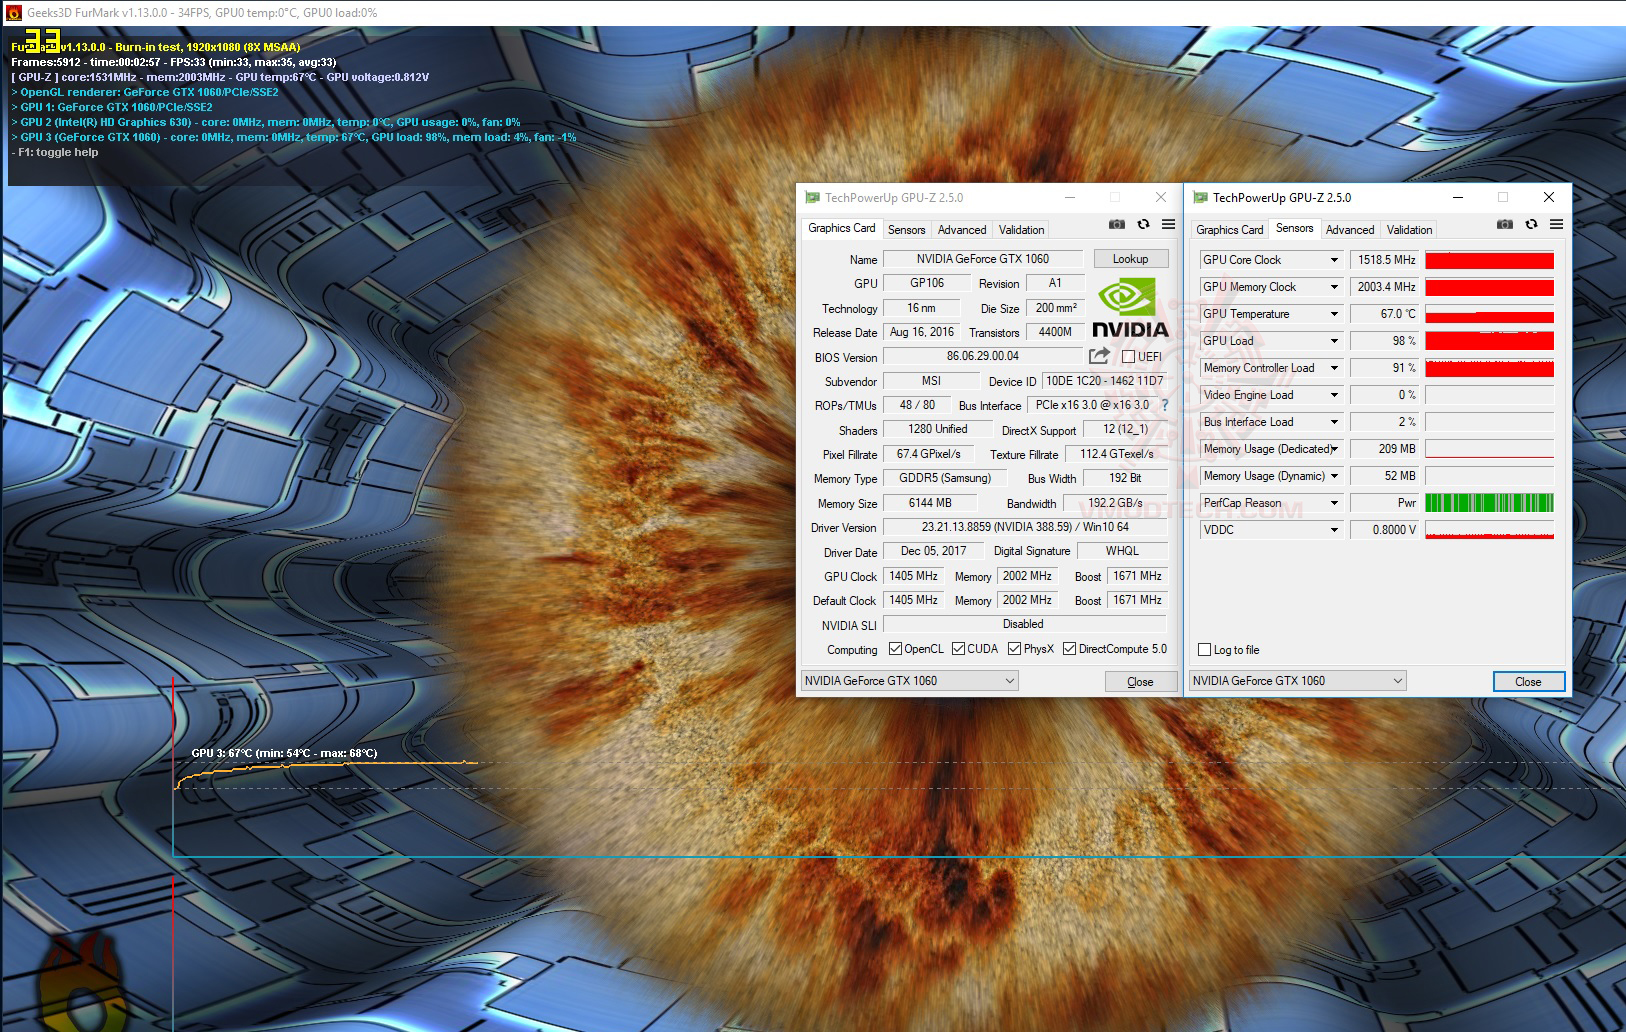
Task: Close the Sensors GPU-Z window with the X
Action: click(x=1548, y=198)
